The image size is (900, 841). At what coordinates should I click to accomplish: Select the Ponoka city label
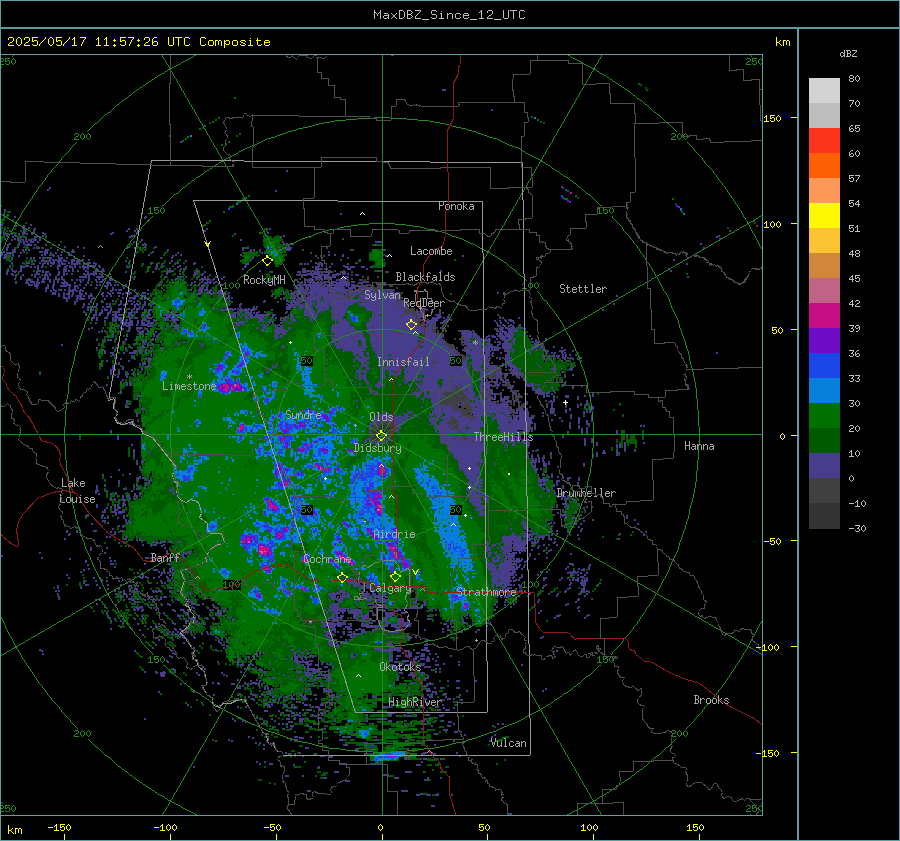point(456,206)
